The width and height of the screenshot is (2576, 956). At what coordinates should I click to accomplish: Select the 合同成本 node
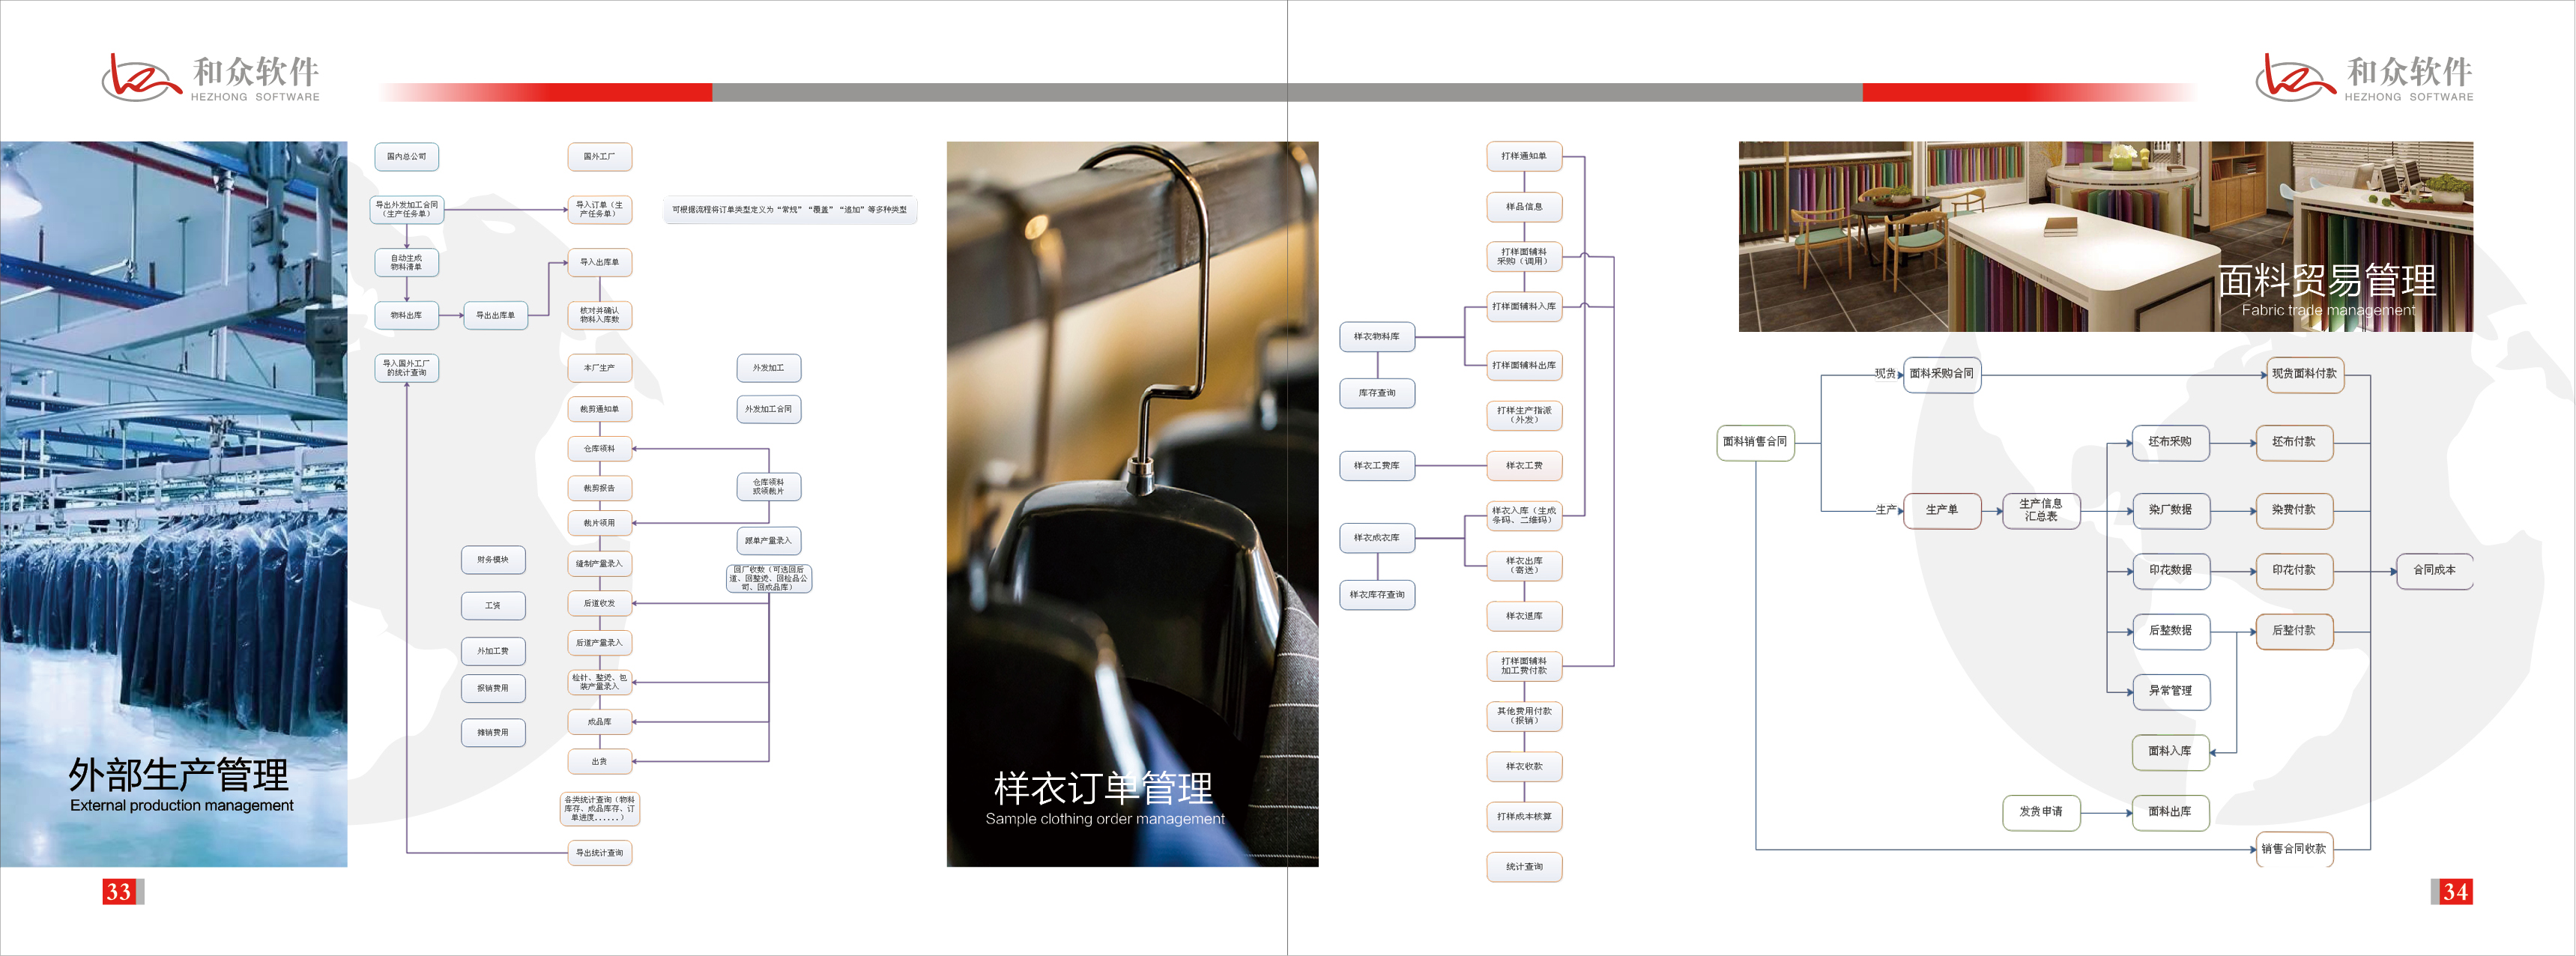tap(2434, 570)
